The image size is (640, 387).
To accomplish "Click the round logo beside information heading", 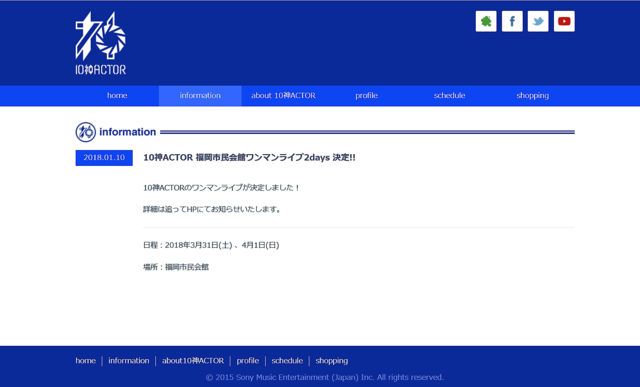I will [86, 132].
